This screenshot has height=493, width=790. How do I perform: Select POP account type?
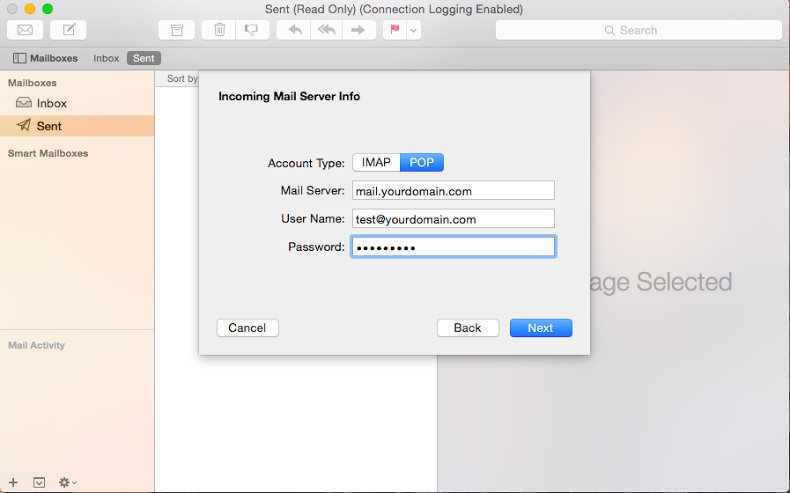pos(421,163)
